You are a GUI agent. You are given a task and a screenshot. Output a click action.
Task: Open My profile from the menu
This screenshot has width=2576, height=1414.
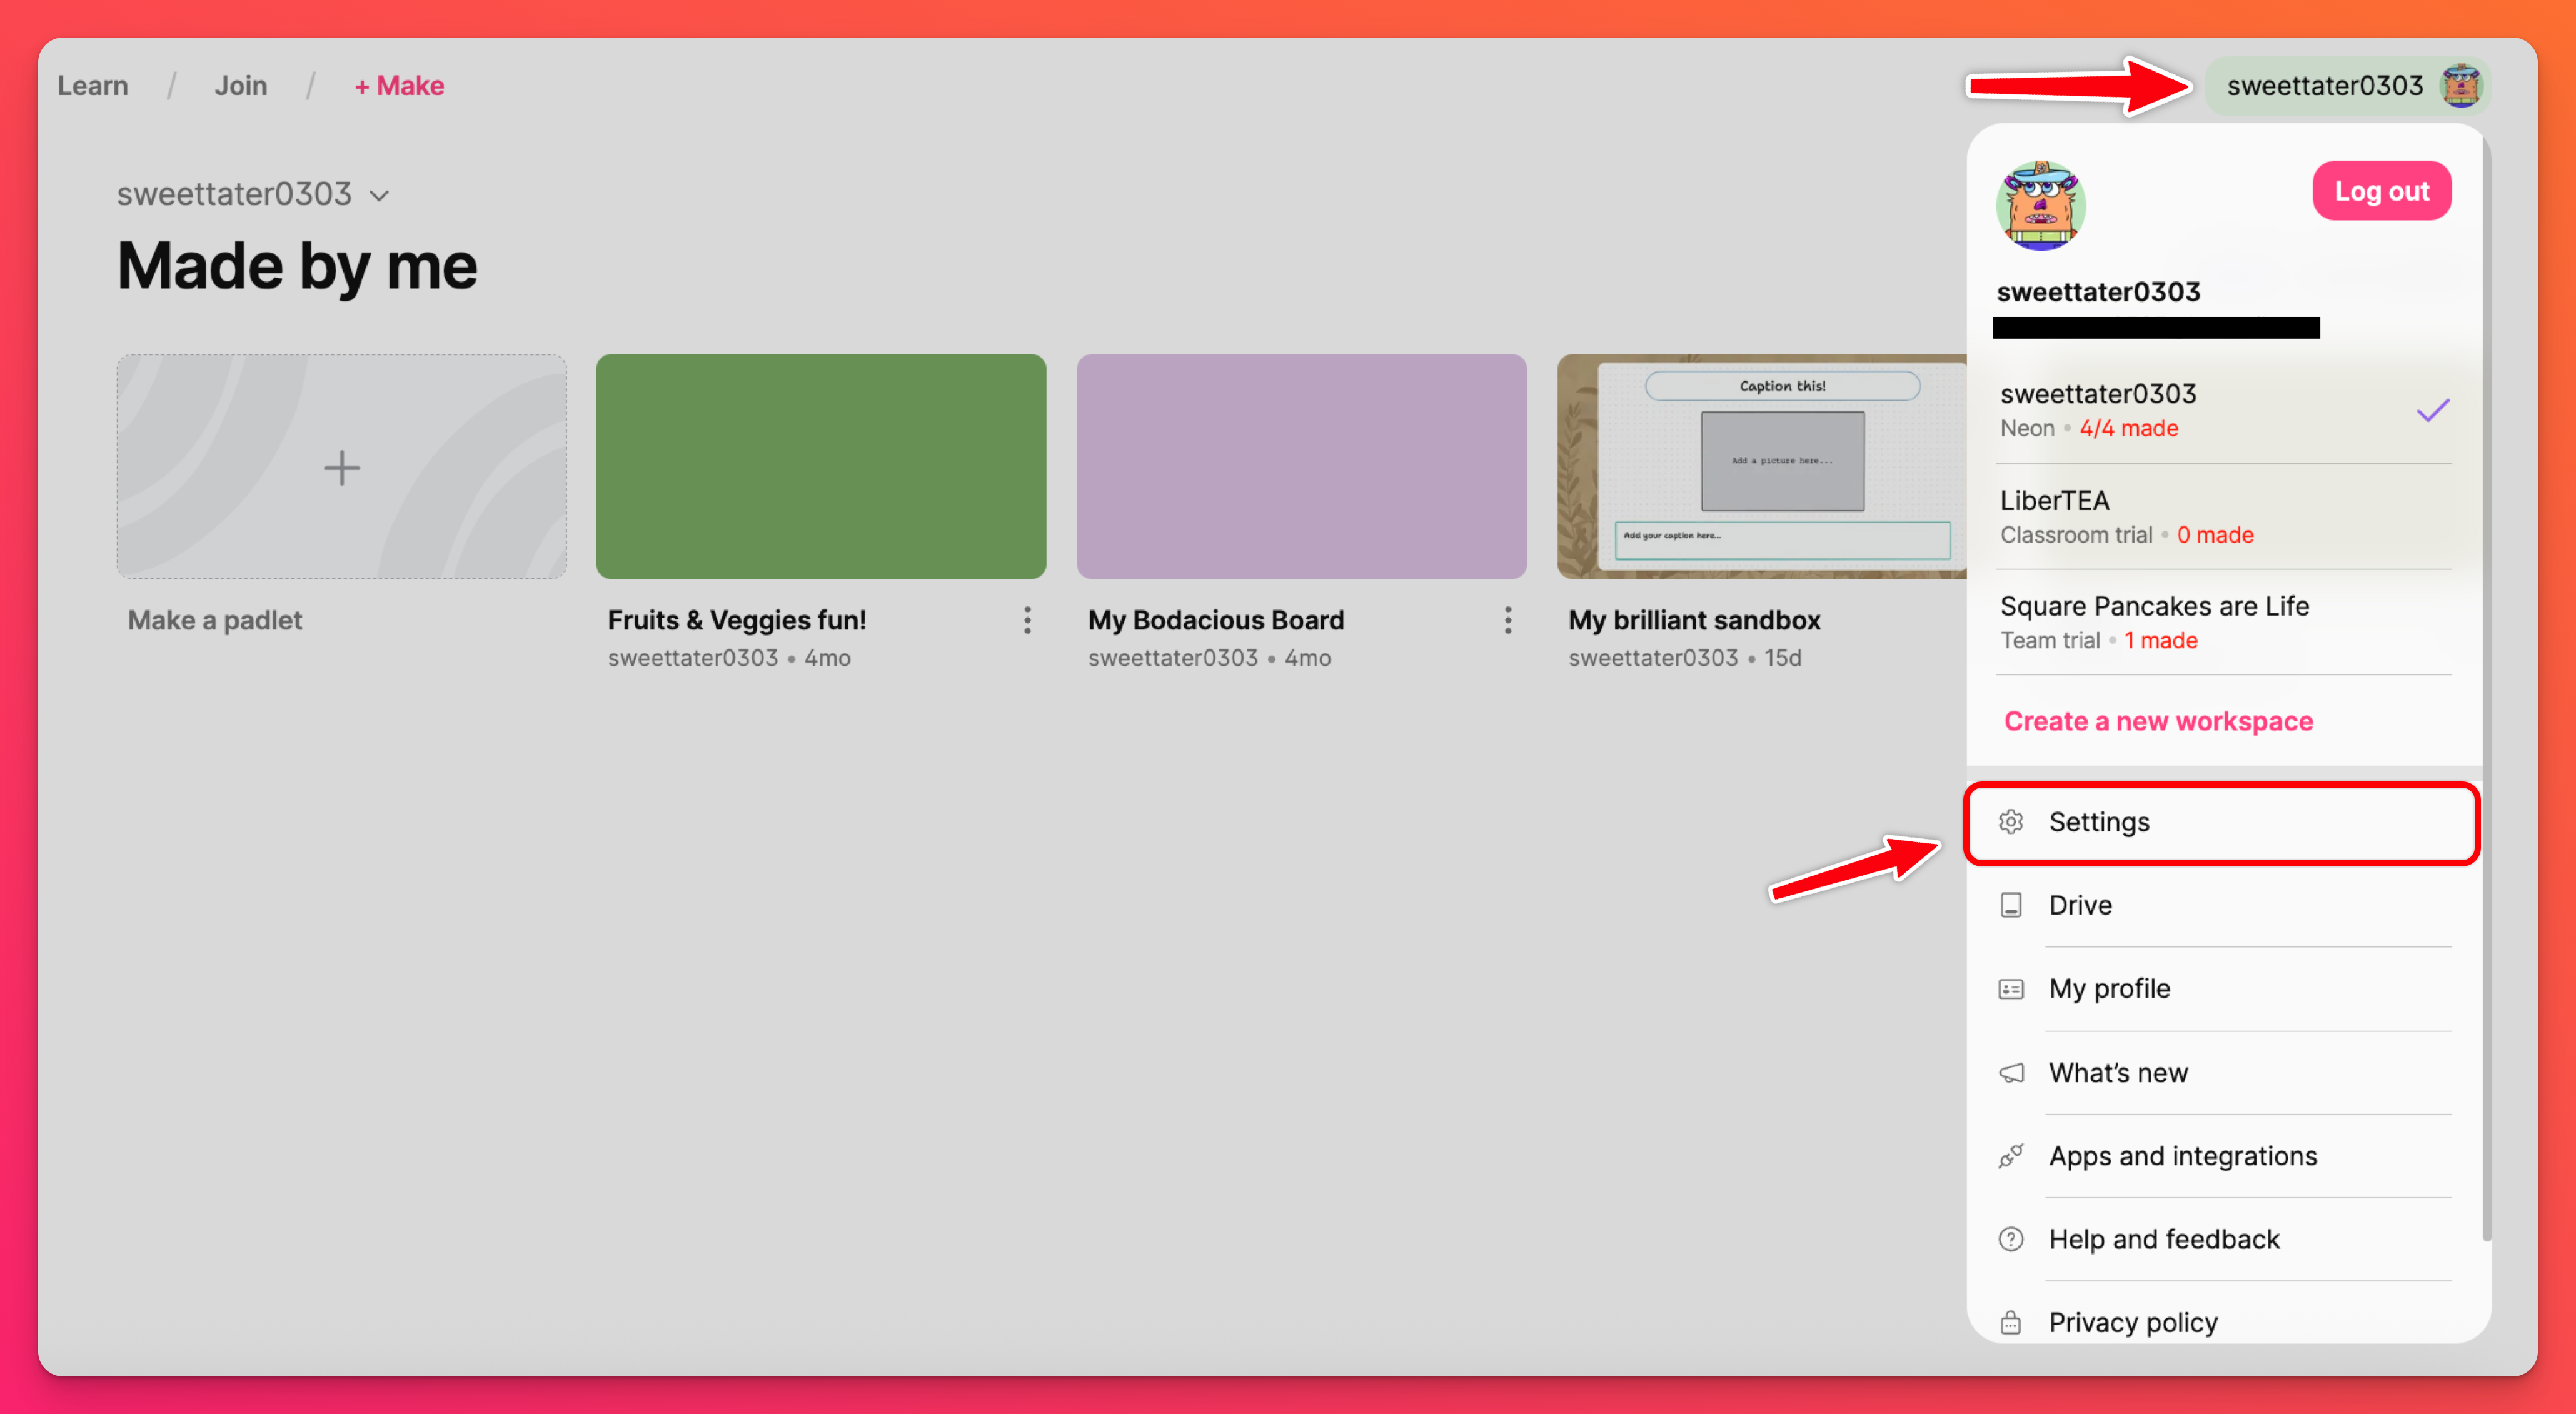(2222, 989)
